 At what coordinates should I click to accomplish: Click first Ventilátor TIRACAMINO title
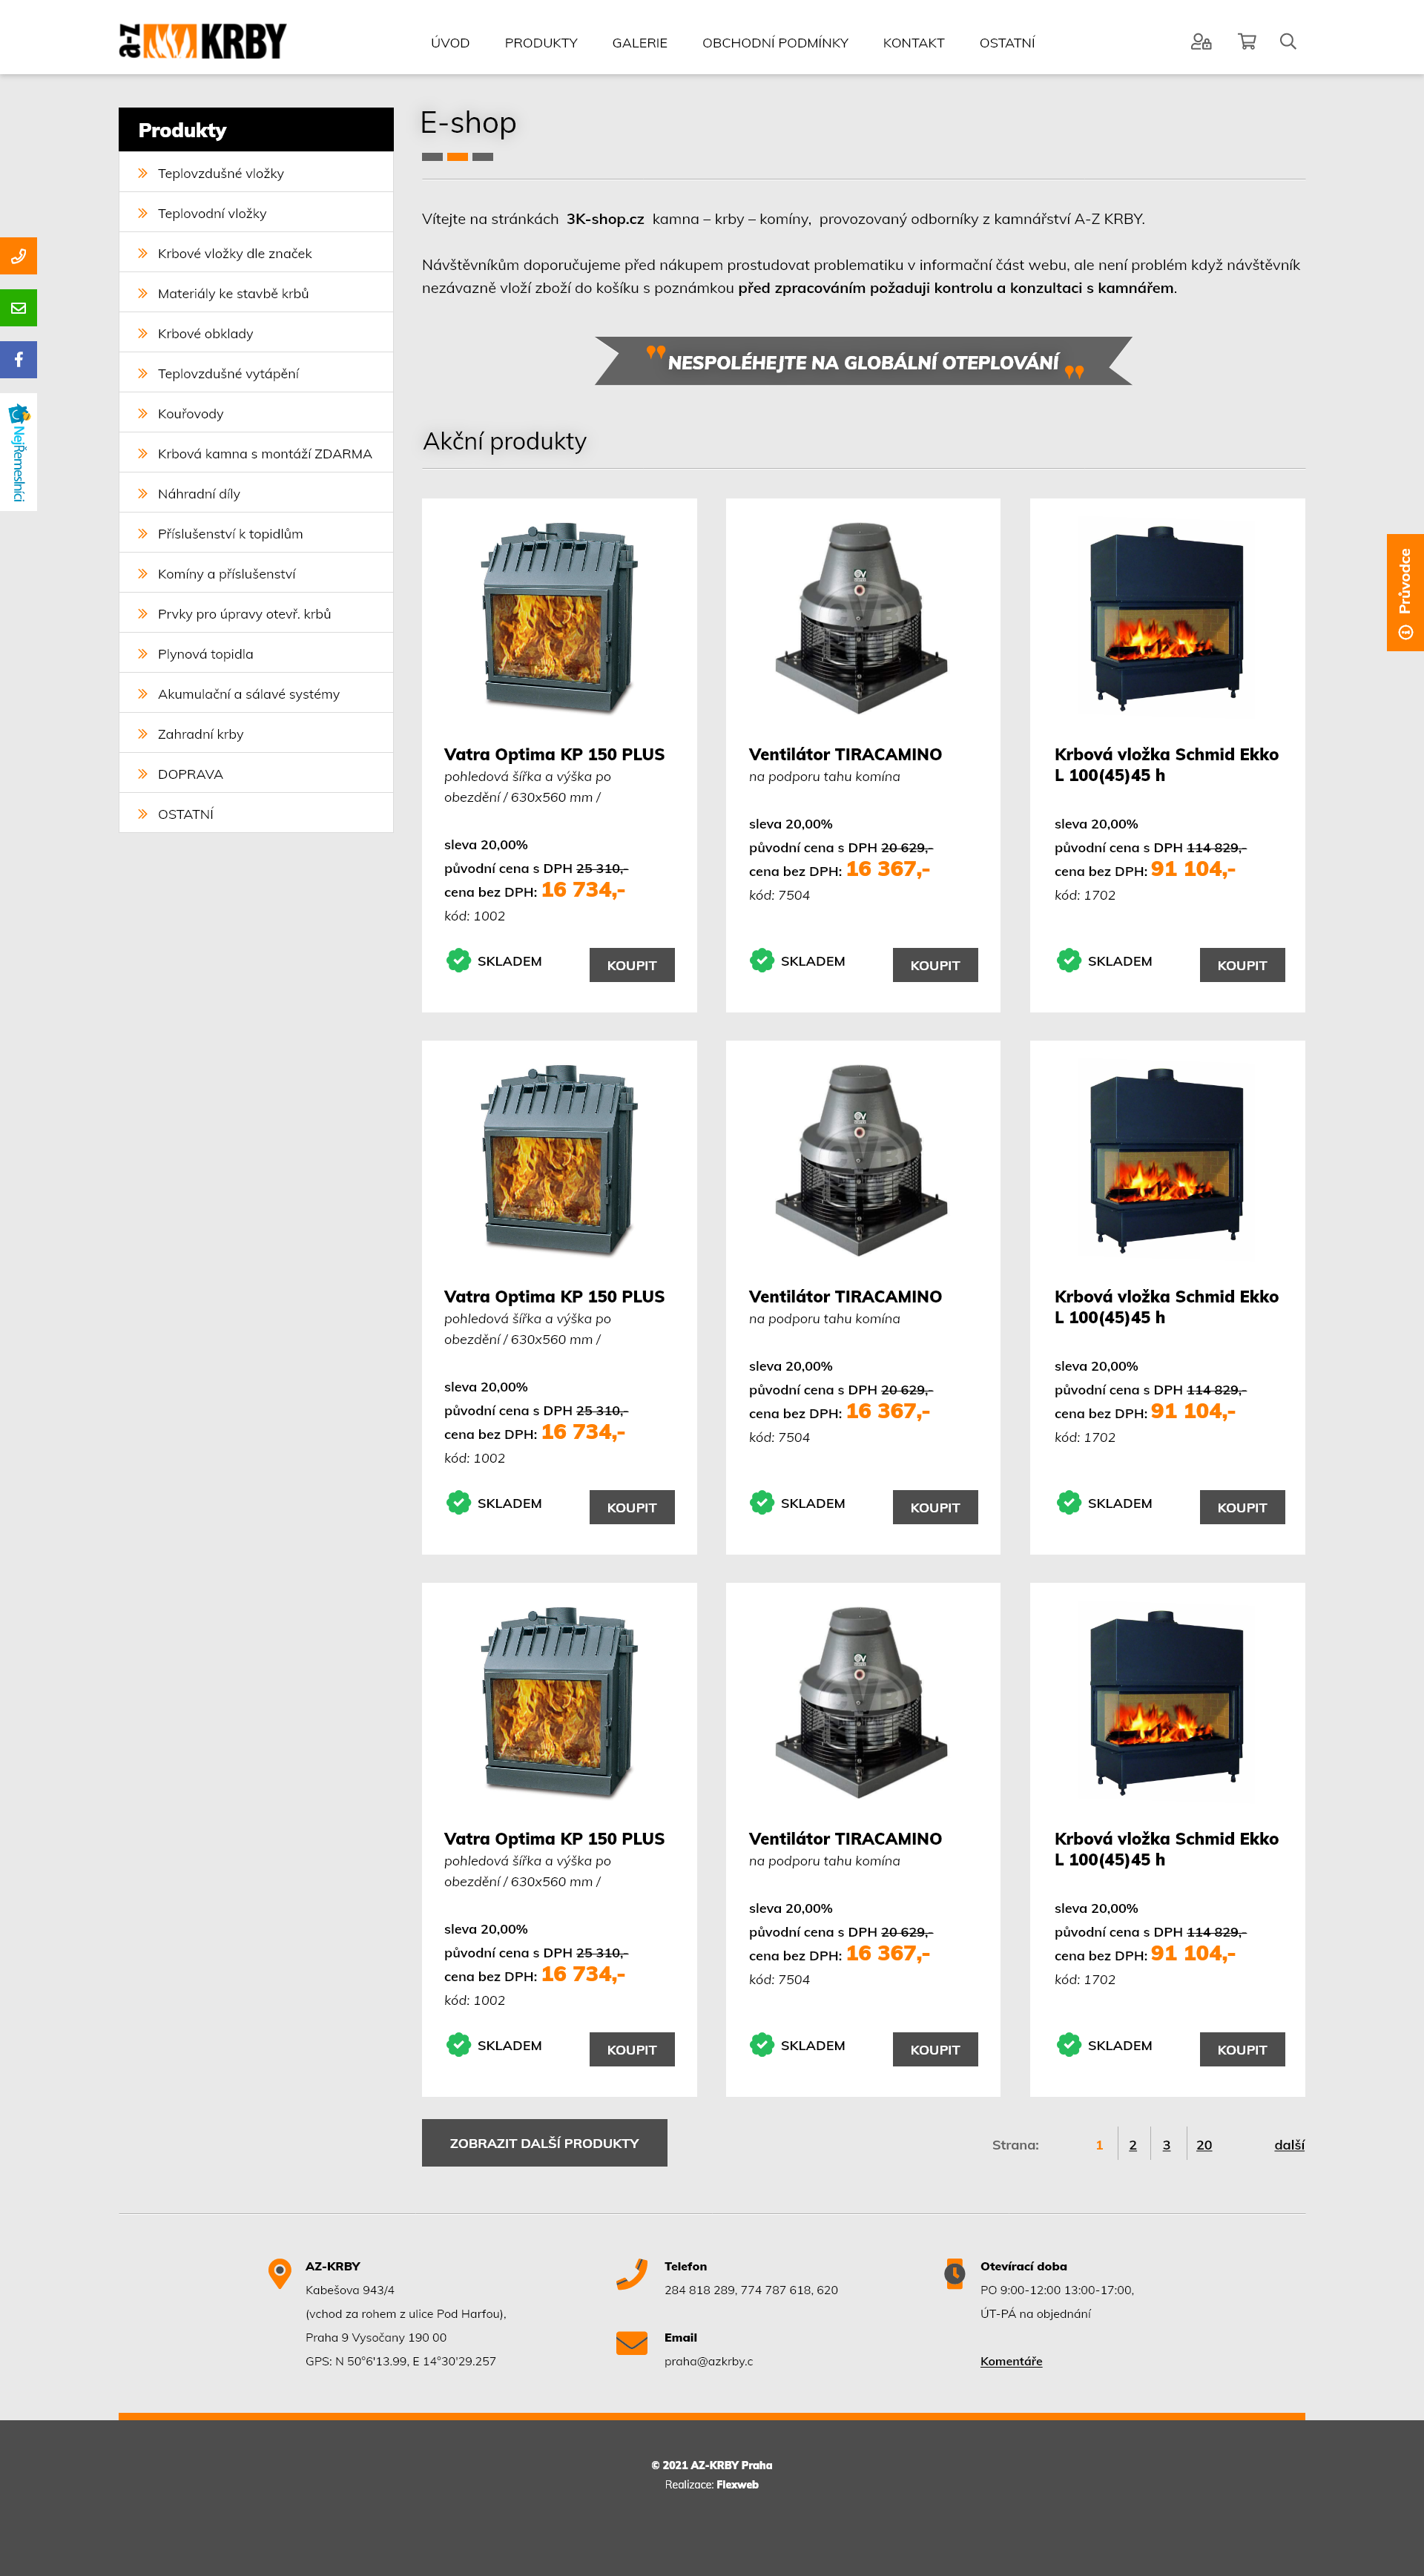tap(845, 754)
